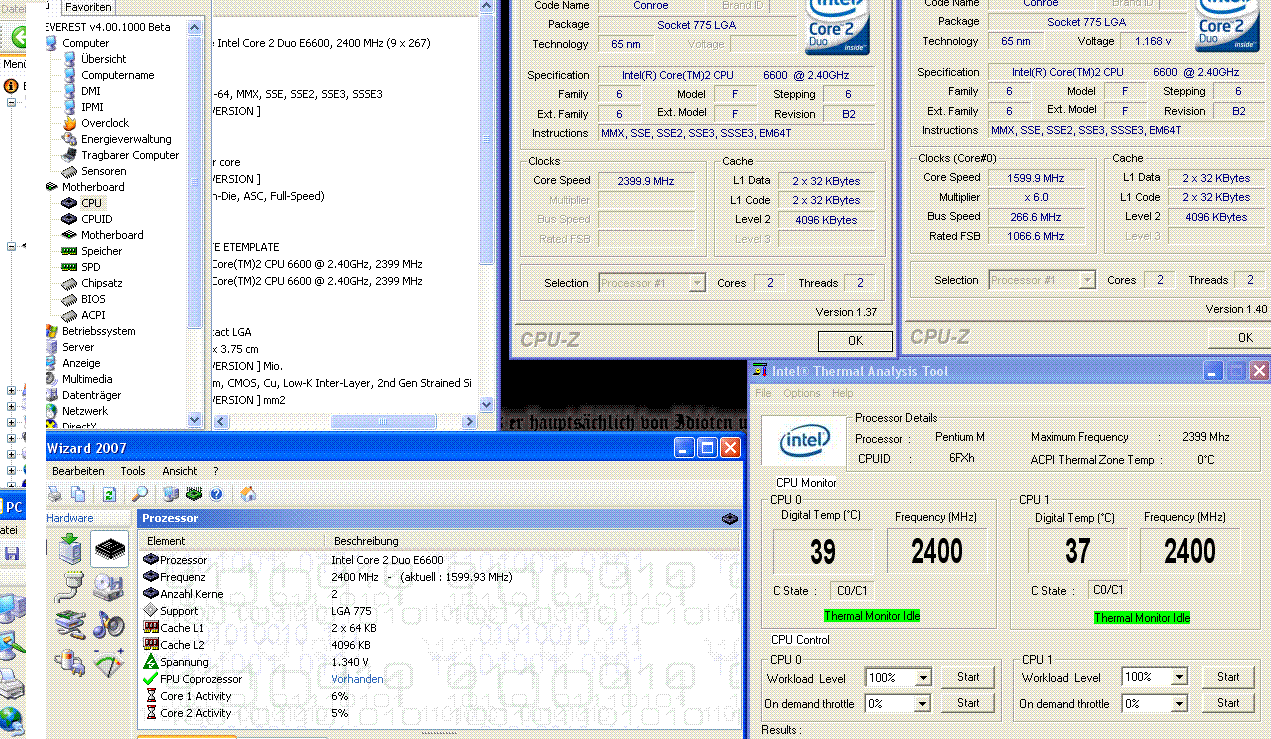Click the speaker icon beside Multimedia in Everest
The image size is (1271, 739).
(52, 379)
